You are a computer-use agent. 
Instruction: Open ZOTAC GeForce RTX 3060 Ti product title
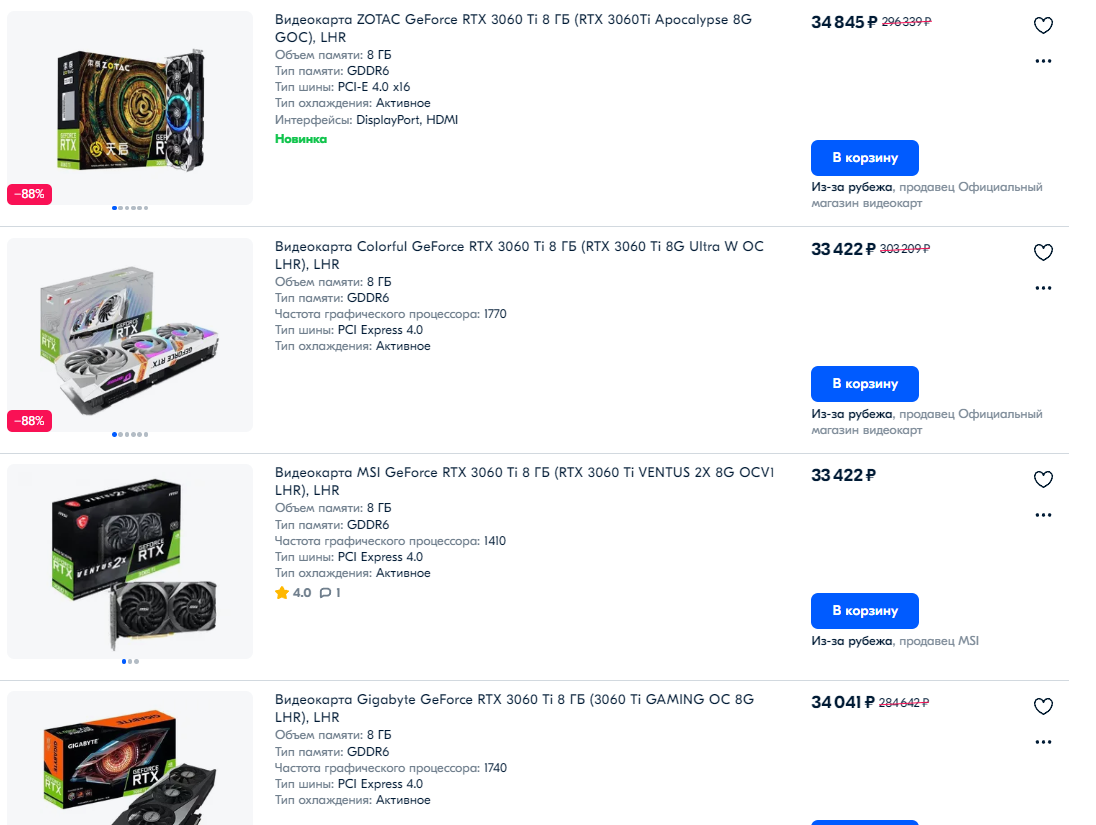pos(513,28)
